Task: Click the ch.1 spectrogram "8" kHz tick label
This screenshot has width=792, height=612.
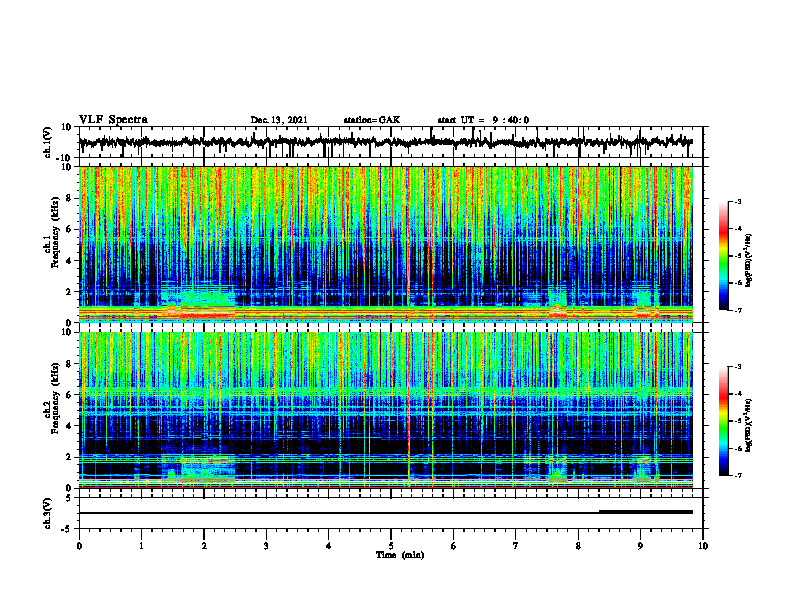Action: coord(69,198)
